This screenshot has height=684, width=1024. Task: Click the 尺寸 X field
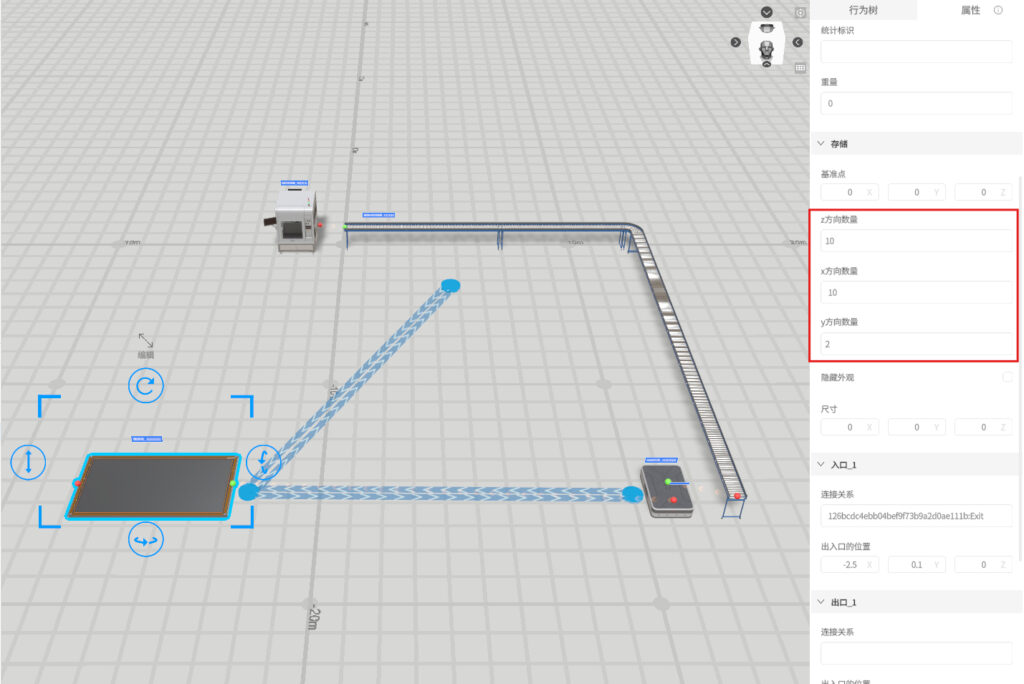click(x=850, y=427)
